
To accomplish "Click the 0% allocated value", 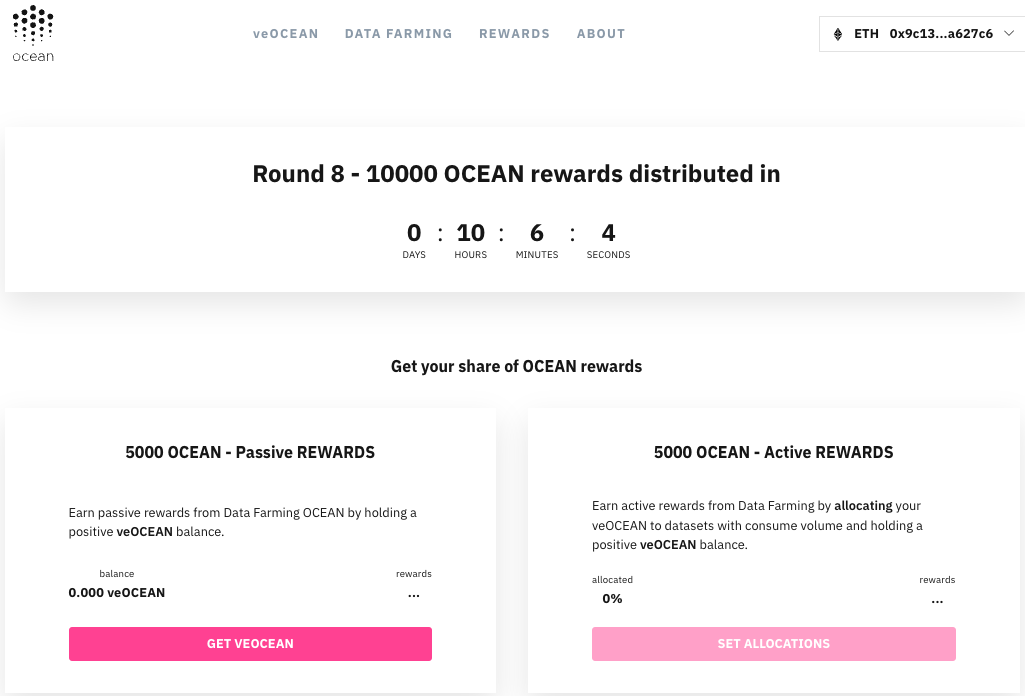I will point(613,599).
